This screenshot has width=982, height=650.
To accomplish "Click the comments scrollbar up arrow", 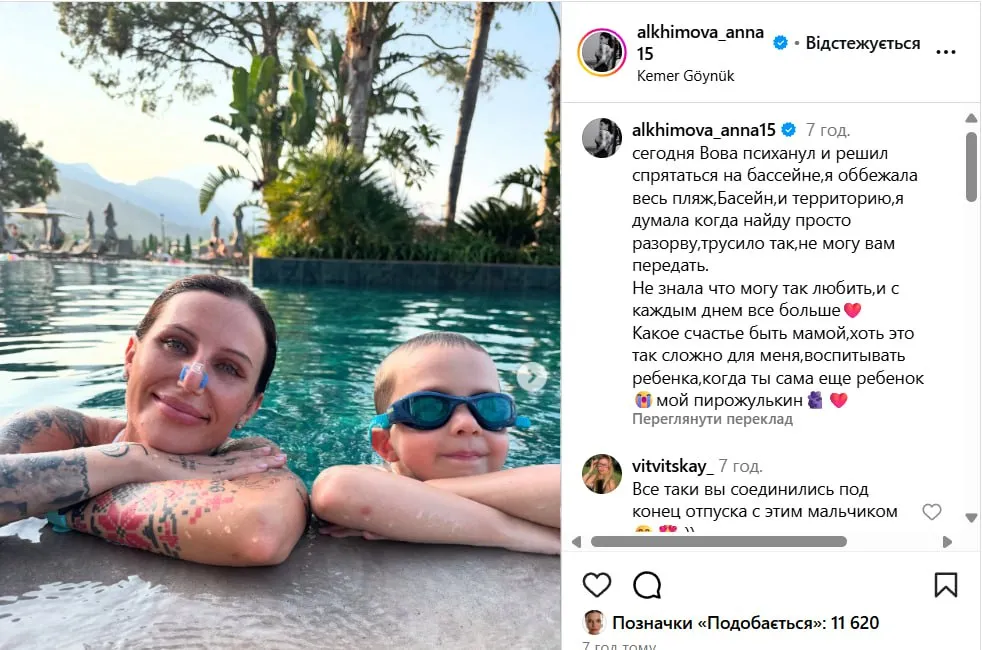I will pyautogui.click(x=971, y=118).
